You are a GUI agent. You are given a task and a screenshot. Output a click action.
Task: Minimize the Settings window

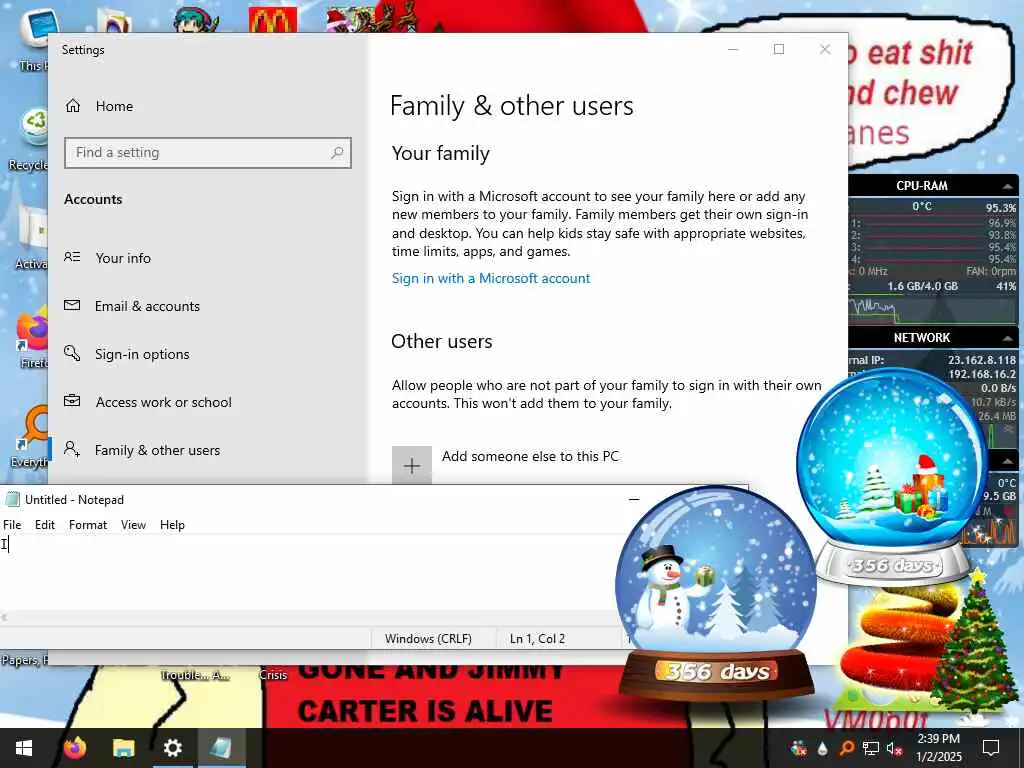point(733,49)
